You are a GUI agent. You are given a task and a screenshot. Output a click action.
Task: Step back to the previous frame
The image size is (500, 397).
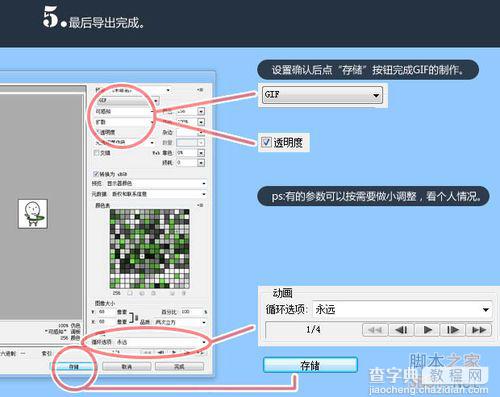(401, 330)
